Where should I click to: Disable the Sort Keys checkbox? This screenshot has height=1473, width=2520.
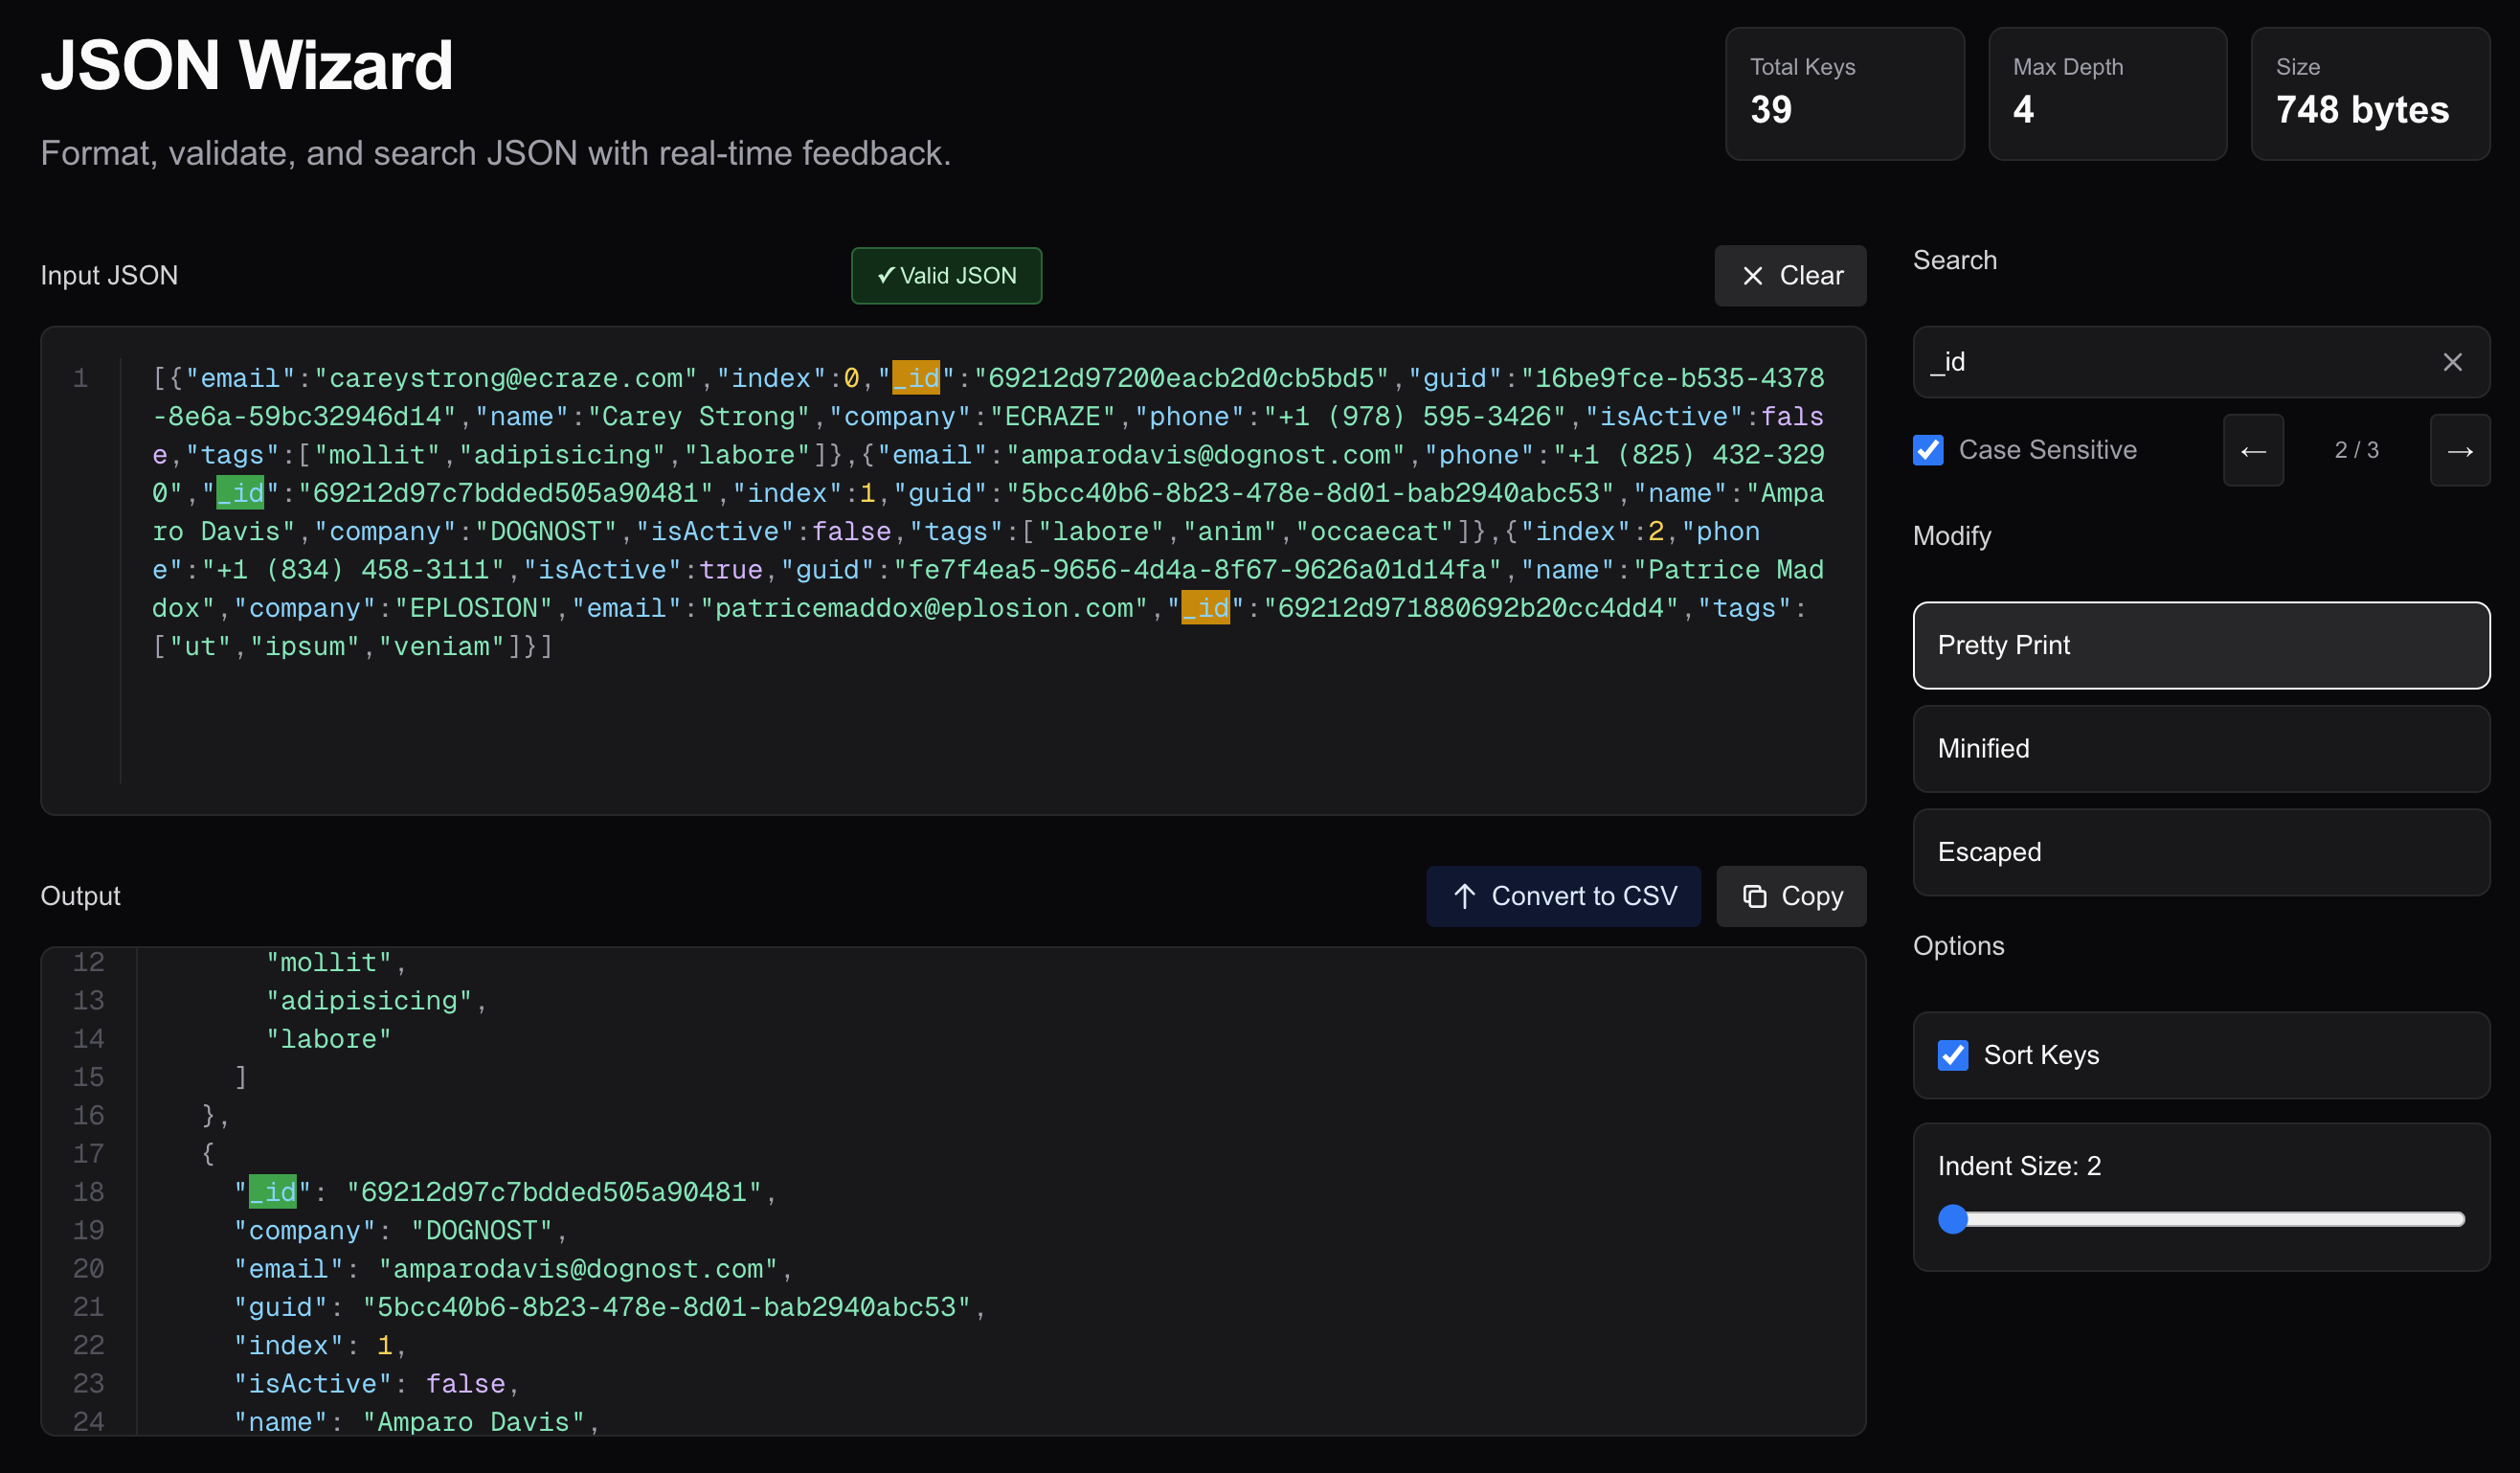pyautogui.click(x=1952, y=1055)
